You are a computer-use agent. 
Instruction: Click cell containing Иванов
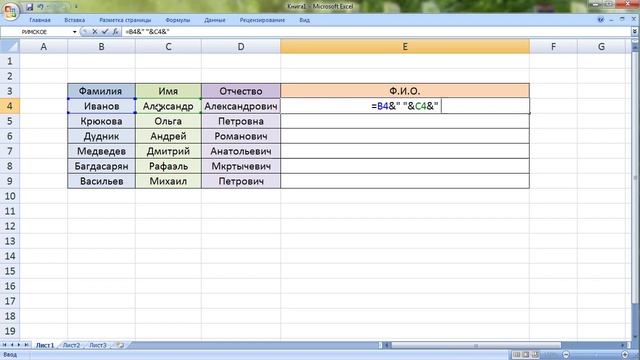[101, 106]
